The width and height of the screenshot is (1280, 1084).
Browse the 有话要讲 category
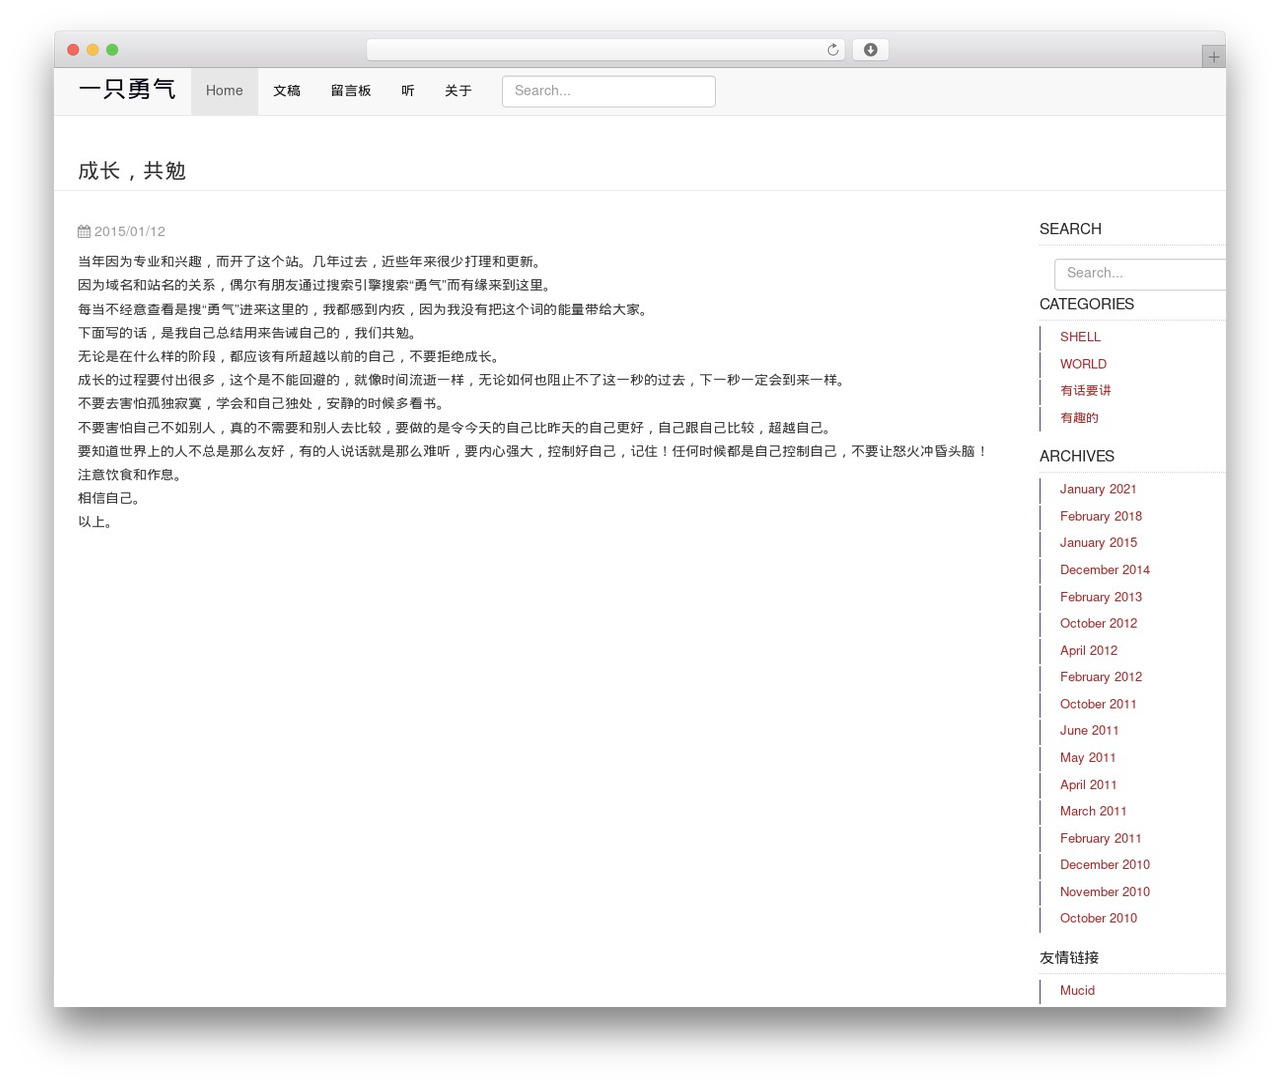coord(1086,391)
